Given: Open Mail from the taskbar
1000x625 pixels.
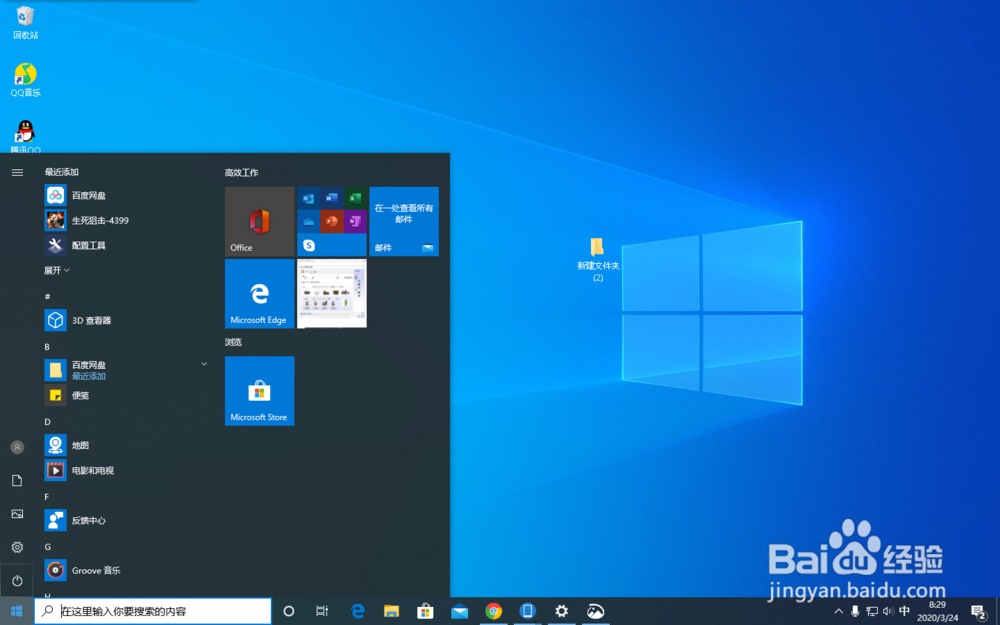Looking at the screenshot, I should tap(459, 611).
